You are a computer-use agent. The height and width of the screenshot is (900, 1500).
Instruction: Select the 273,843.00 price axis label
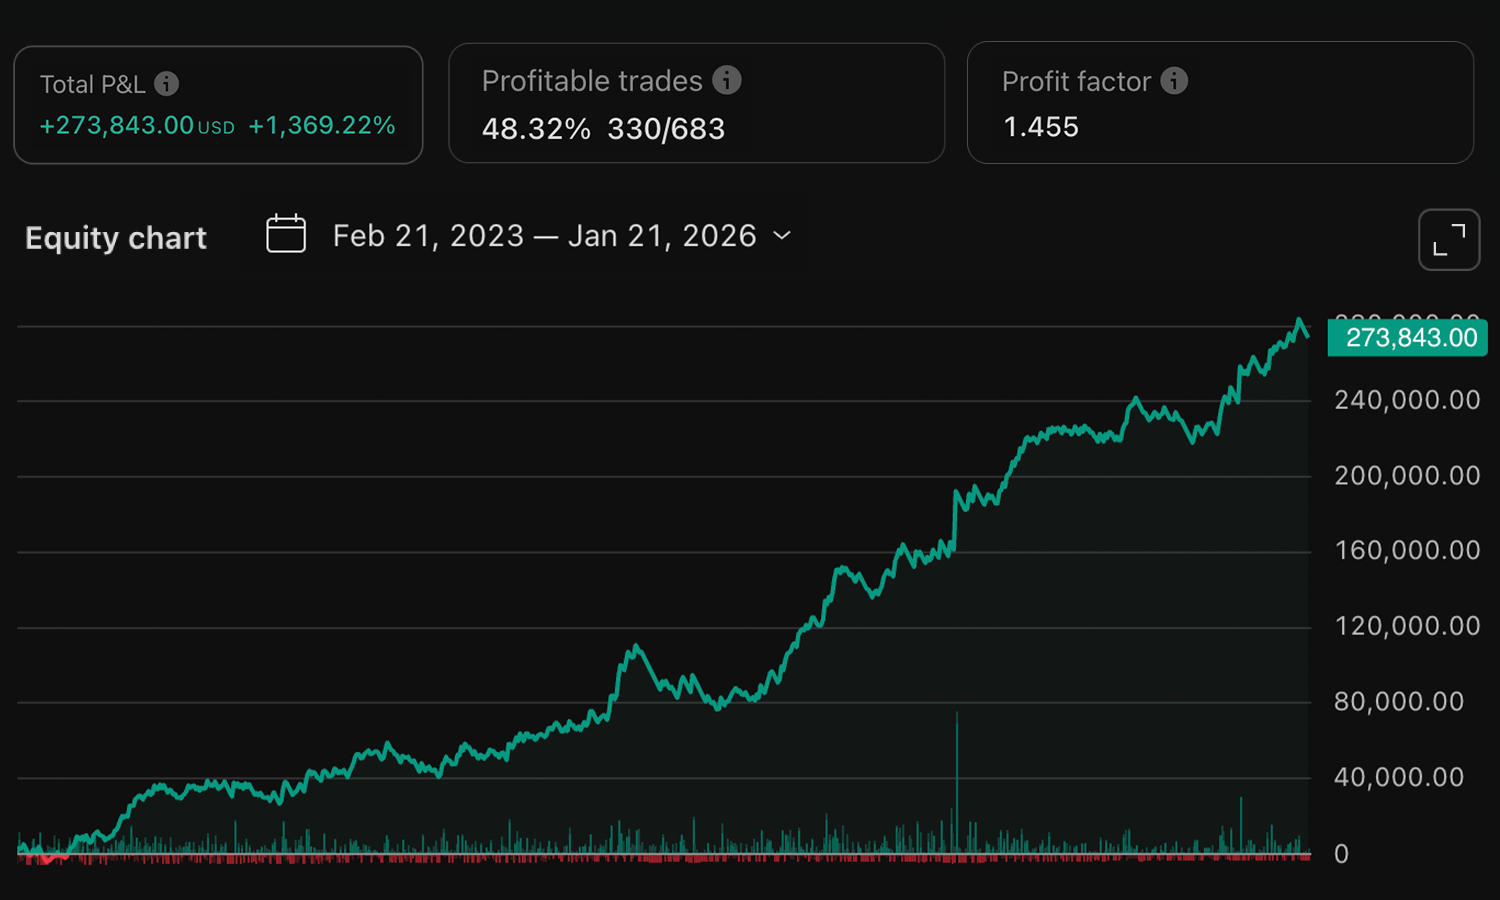tap(1406, 338)
